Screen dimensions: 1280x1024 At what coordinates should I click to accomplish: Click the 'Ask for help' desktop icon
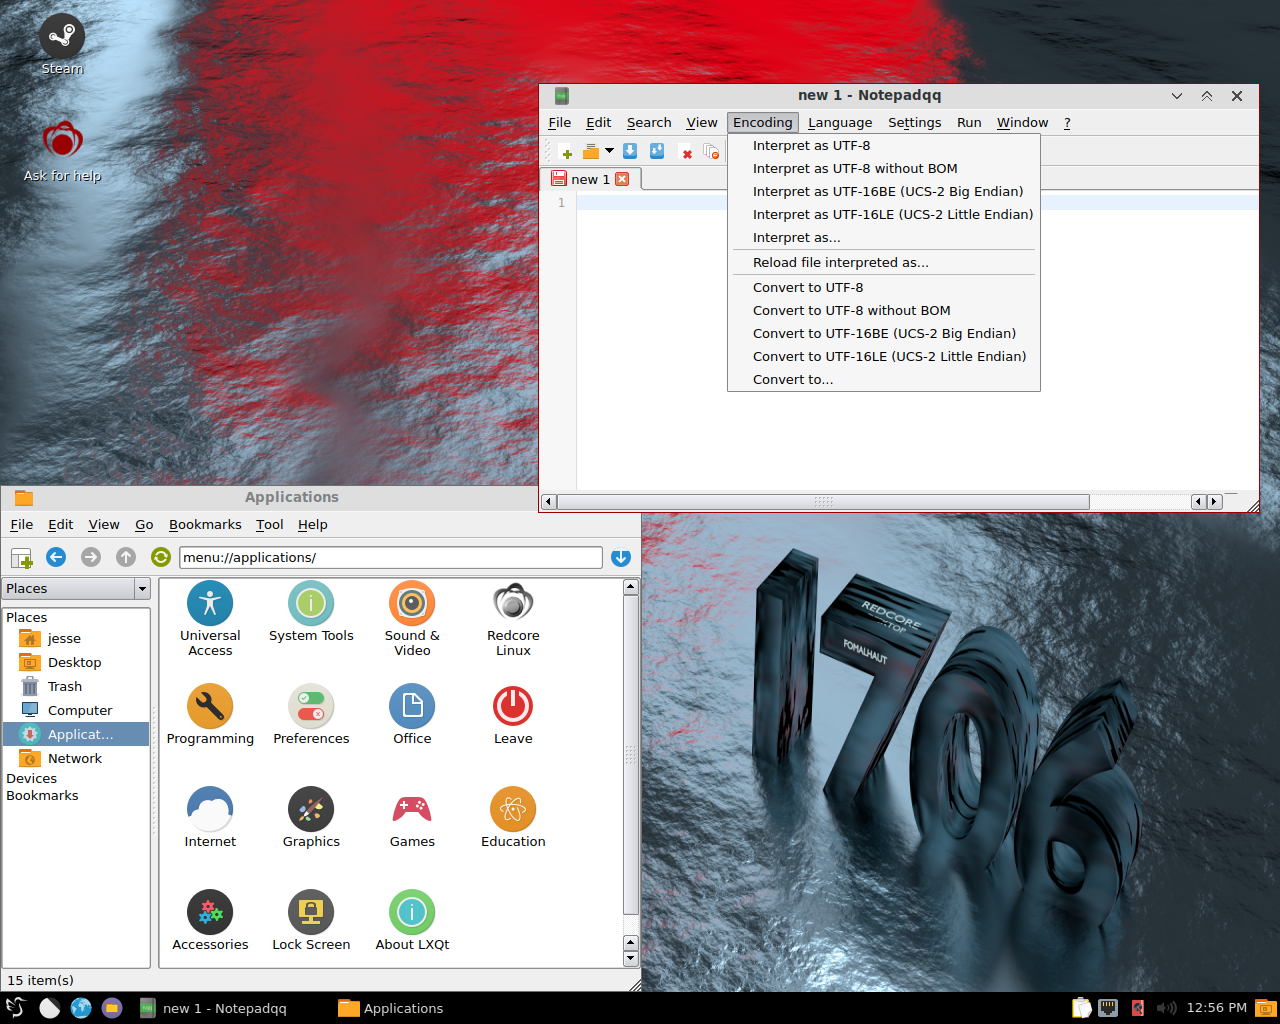pyautogui.click(x=62, y=140)
